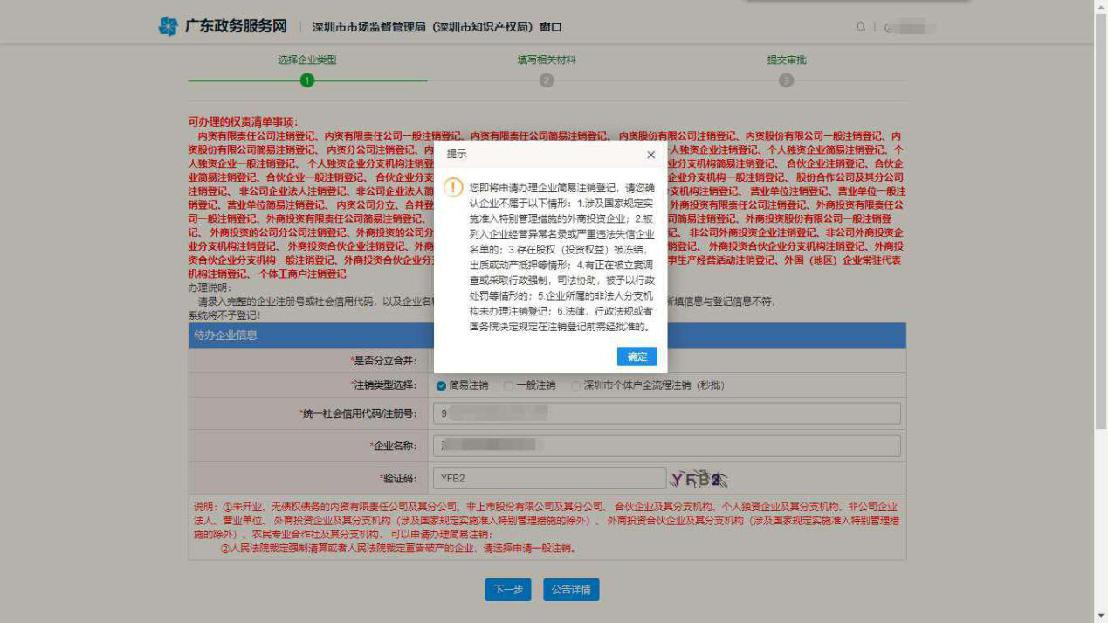
Task: Click the green step 1 circle
Action: tap(307, 80)
